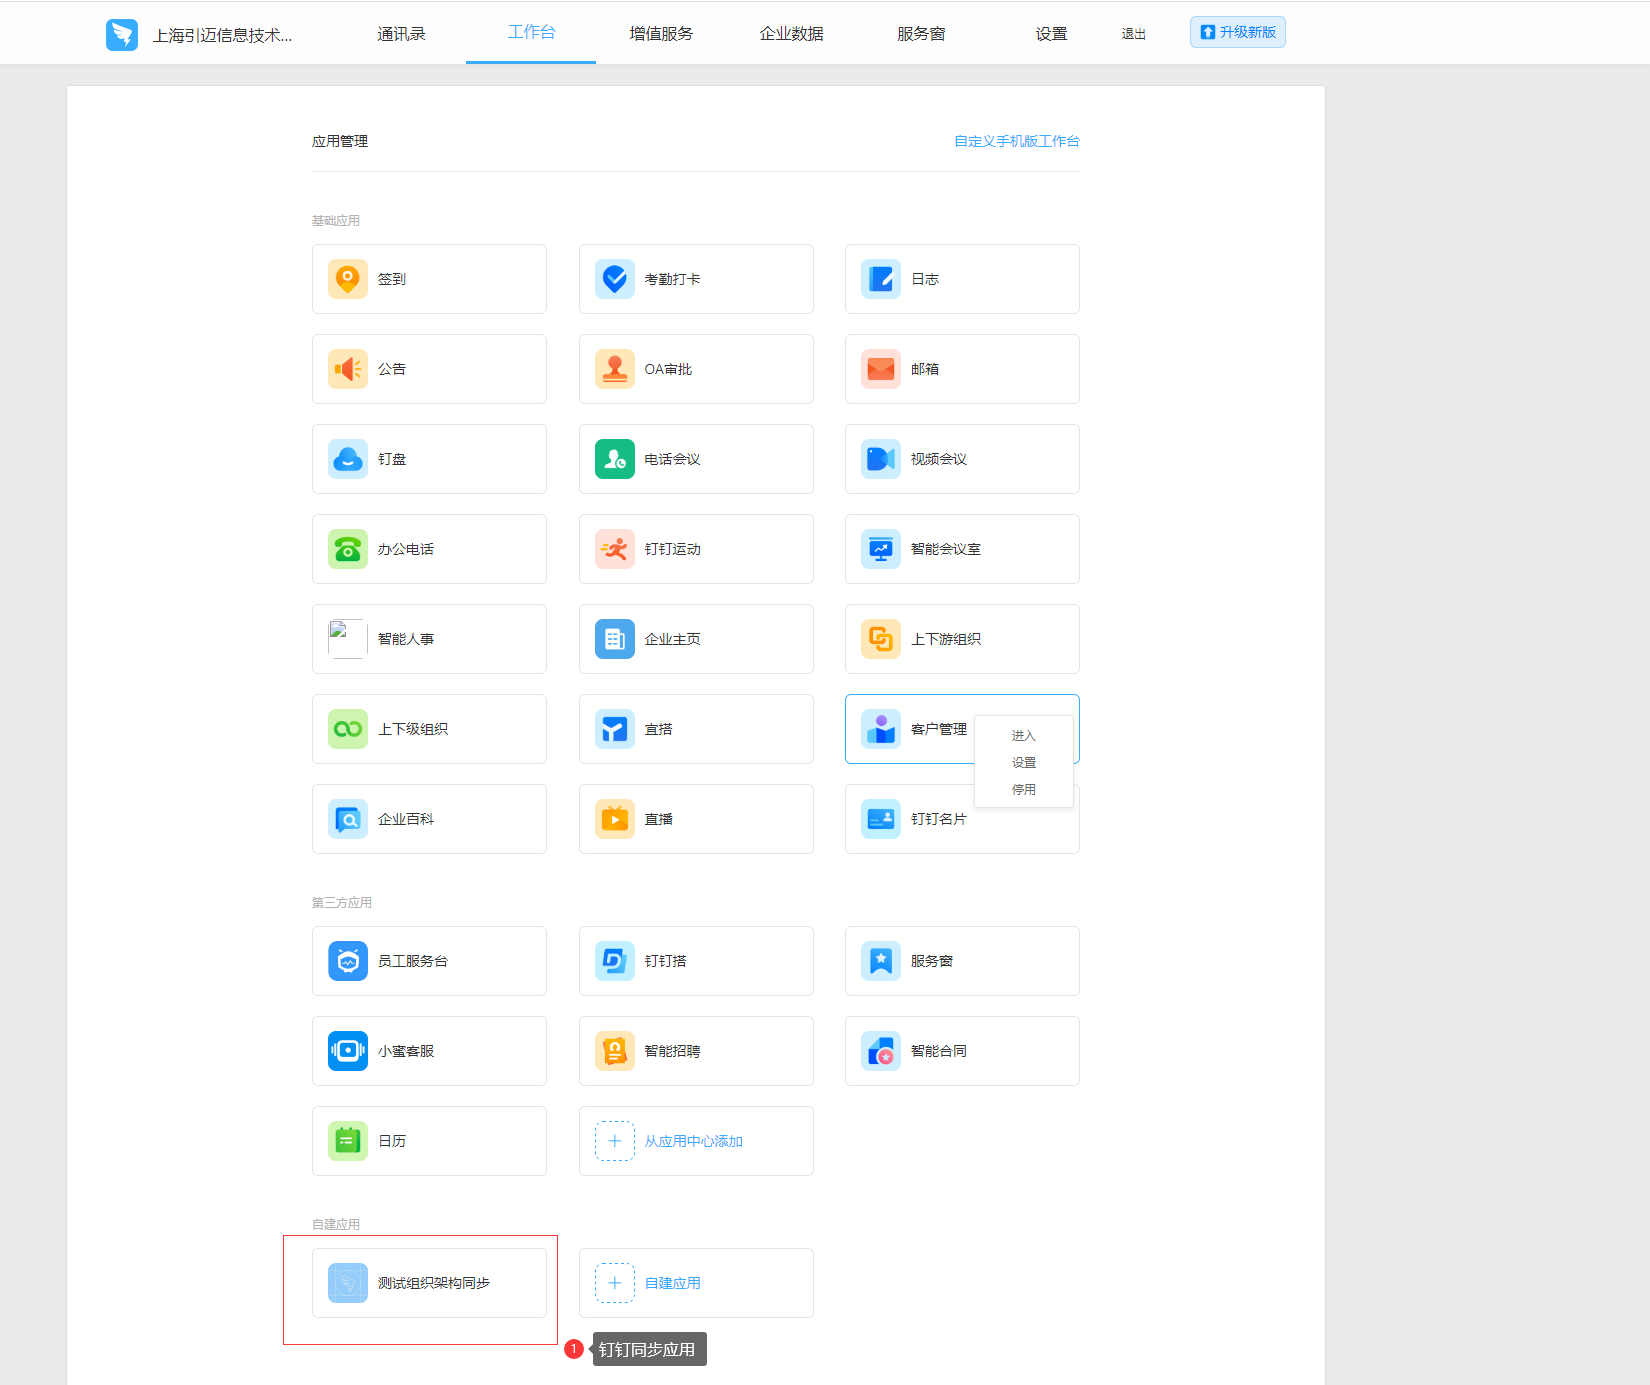Open the 邮箱 mail envelope icon
This screenshot has height=1385, width=1650.
[881, 369]
